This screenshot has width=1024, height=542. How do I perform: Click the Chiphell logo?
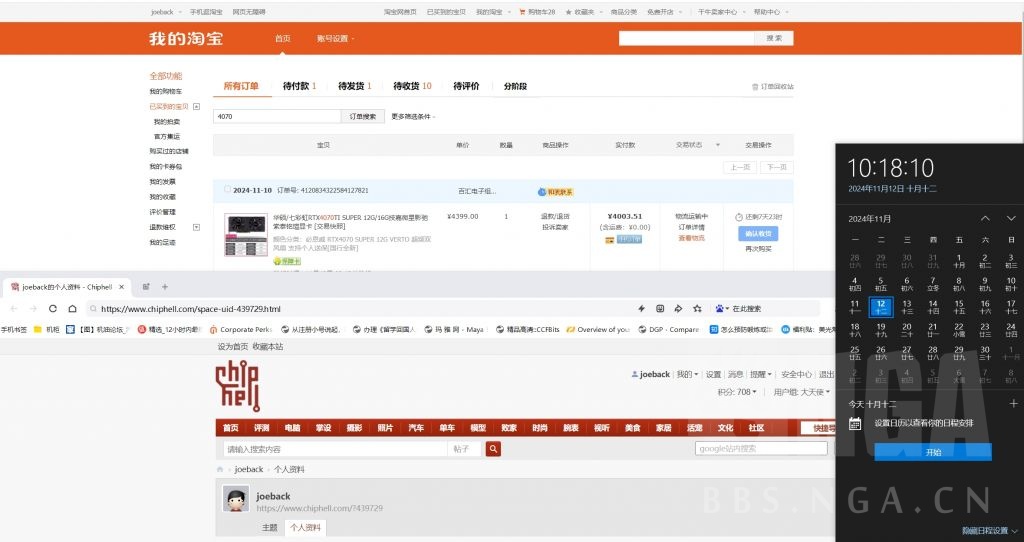tap(238, 386)
